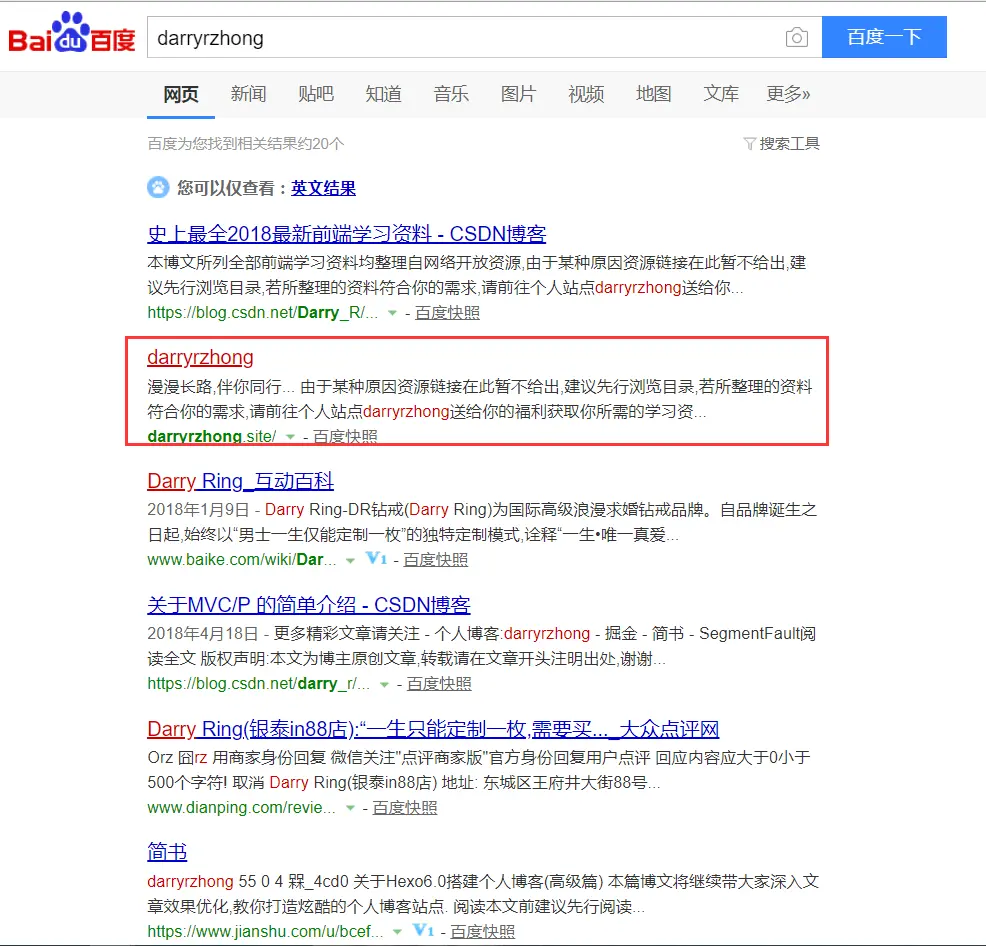
Task: Open 关于MVC/P 的简单介绍 - CSDN博客 result
Action: 309,605
